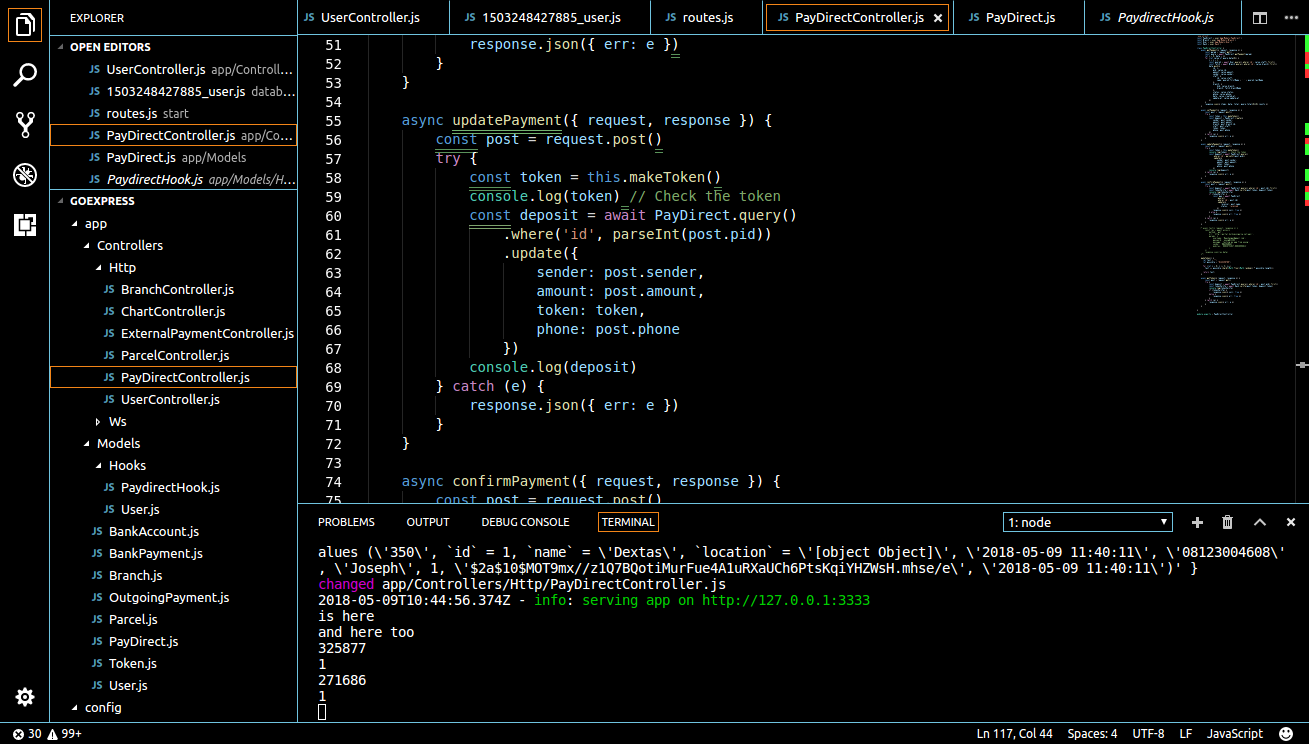Screen dimensions: 1309x744
Task: Switch to the routes.js tab
Action: 707,18
